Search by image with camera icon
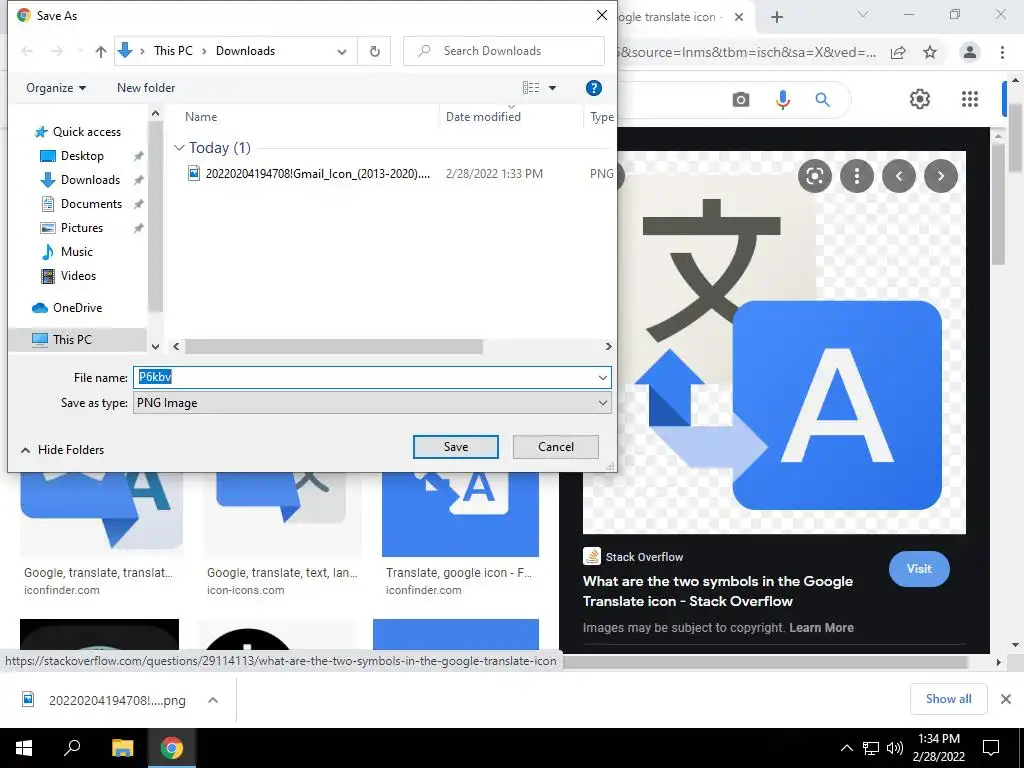The image size is (1024, 768). 741,99
